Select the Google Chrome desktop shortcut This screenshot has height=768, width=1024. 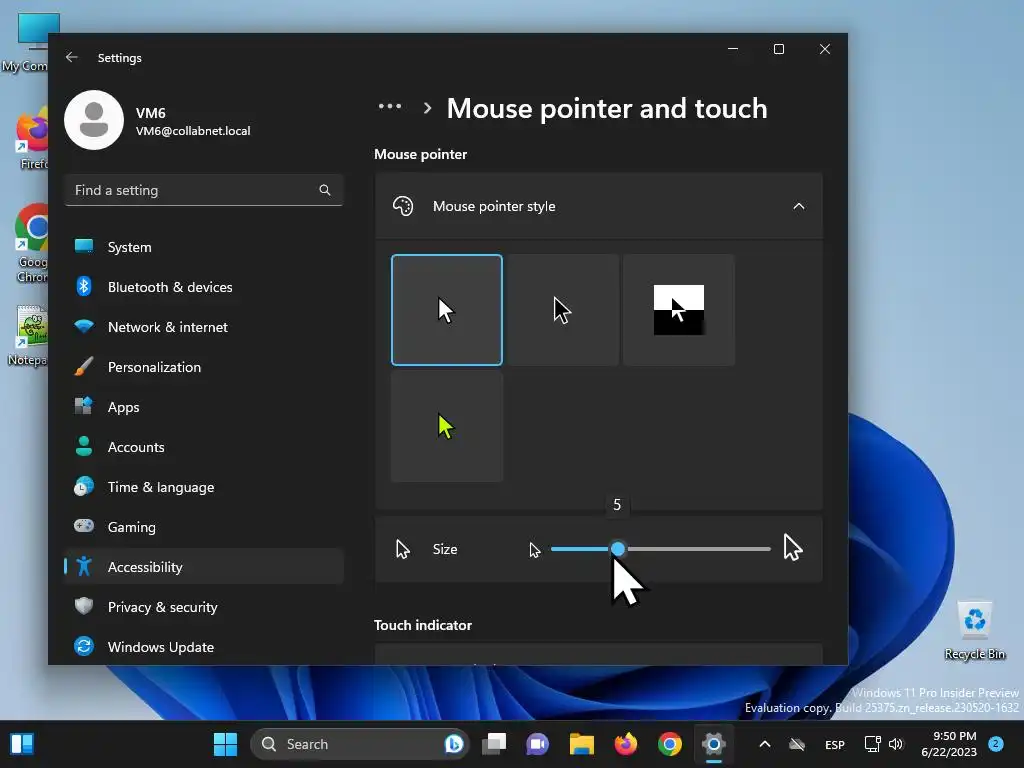click(x=31, y=244)
